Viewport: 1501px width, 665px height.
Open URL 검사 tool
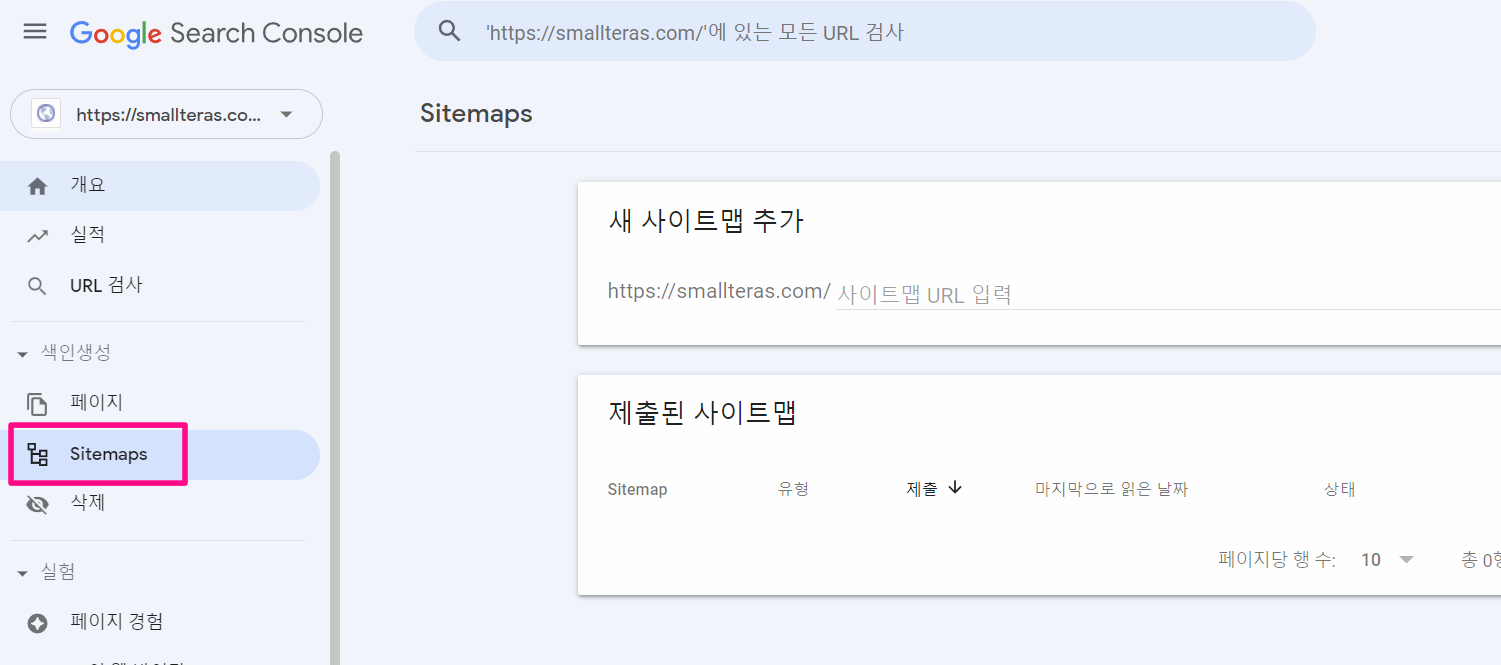(160, 285)
